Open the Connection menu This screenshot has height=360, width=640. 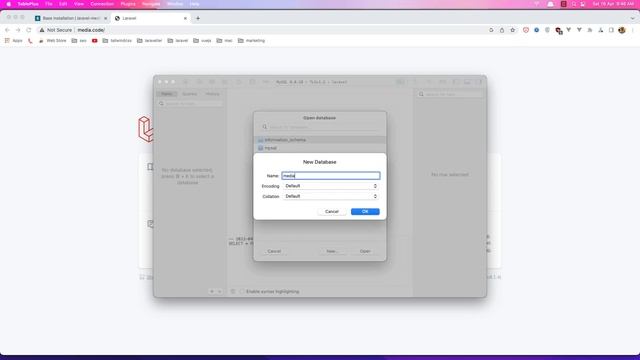102,4
